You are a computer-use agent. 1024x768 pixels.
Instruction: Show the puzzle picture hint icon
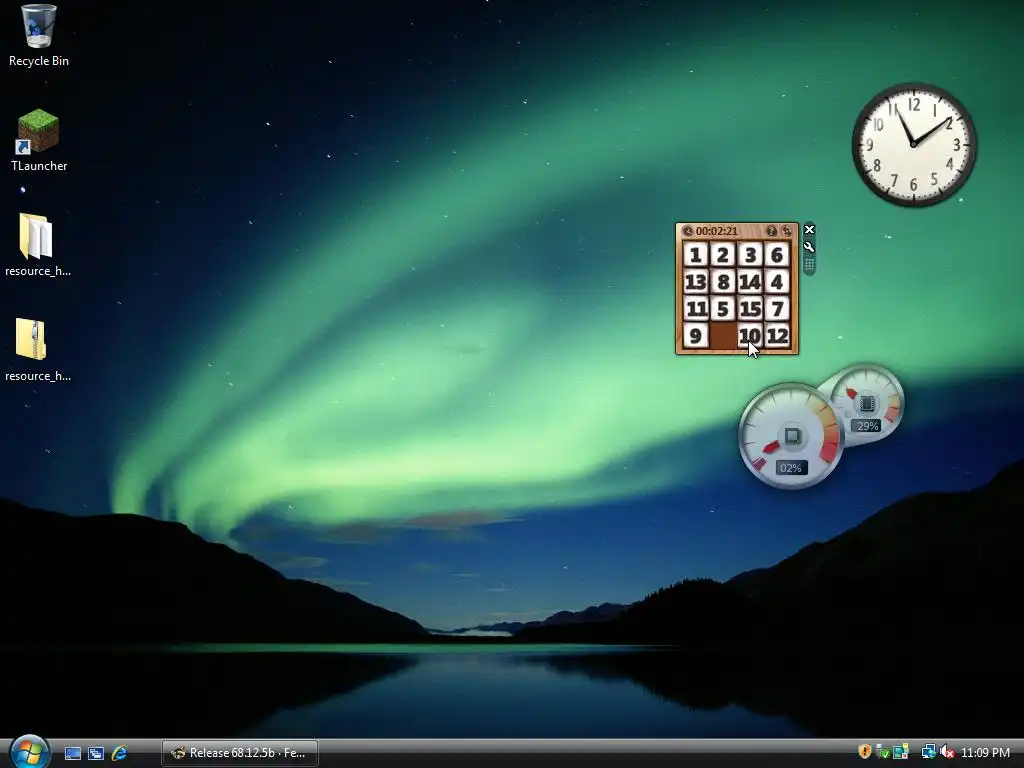(x=771, y=231)
